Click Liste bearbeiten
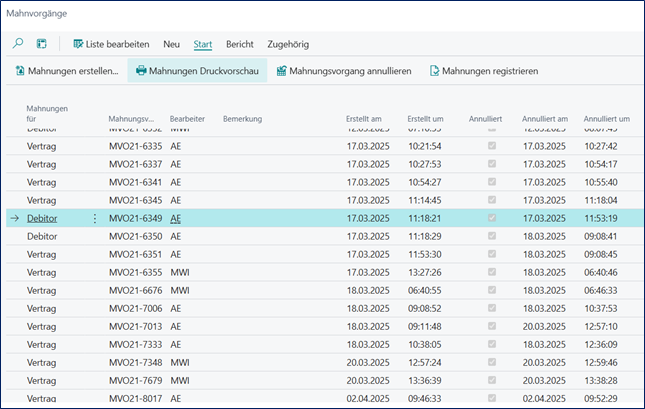Screen dimensions: 645x409 click(x=111, y=44)
